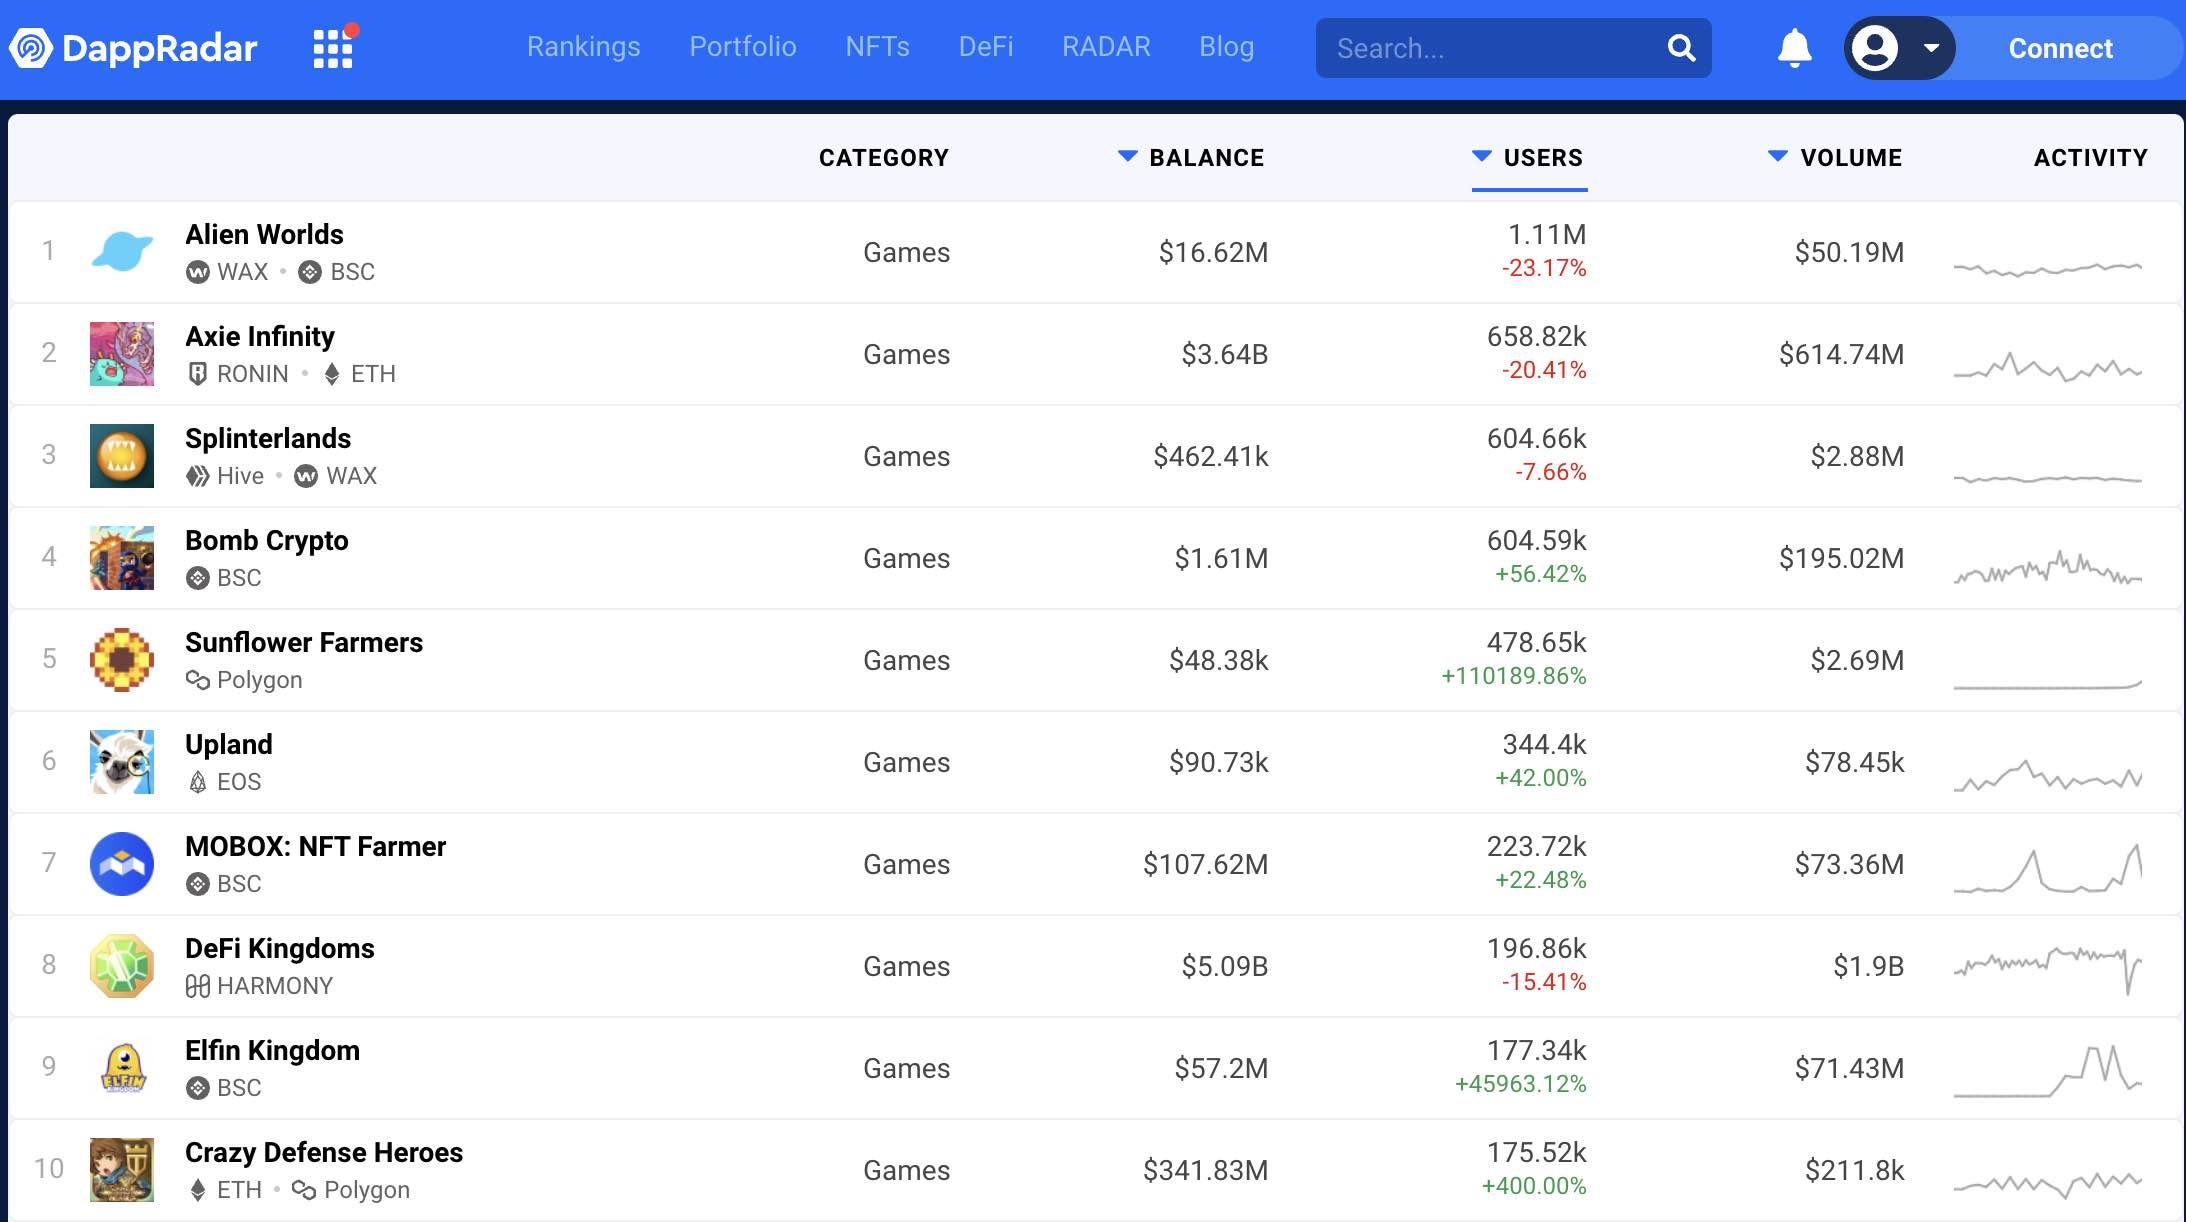
Task: Click the WAX chain icon under Splinterlands
Action: pyautogui.click(x=306, y=476)
